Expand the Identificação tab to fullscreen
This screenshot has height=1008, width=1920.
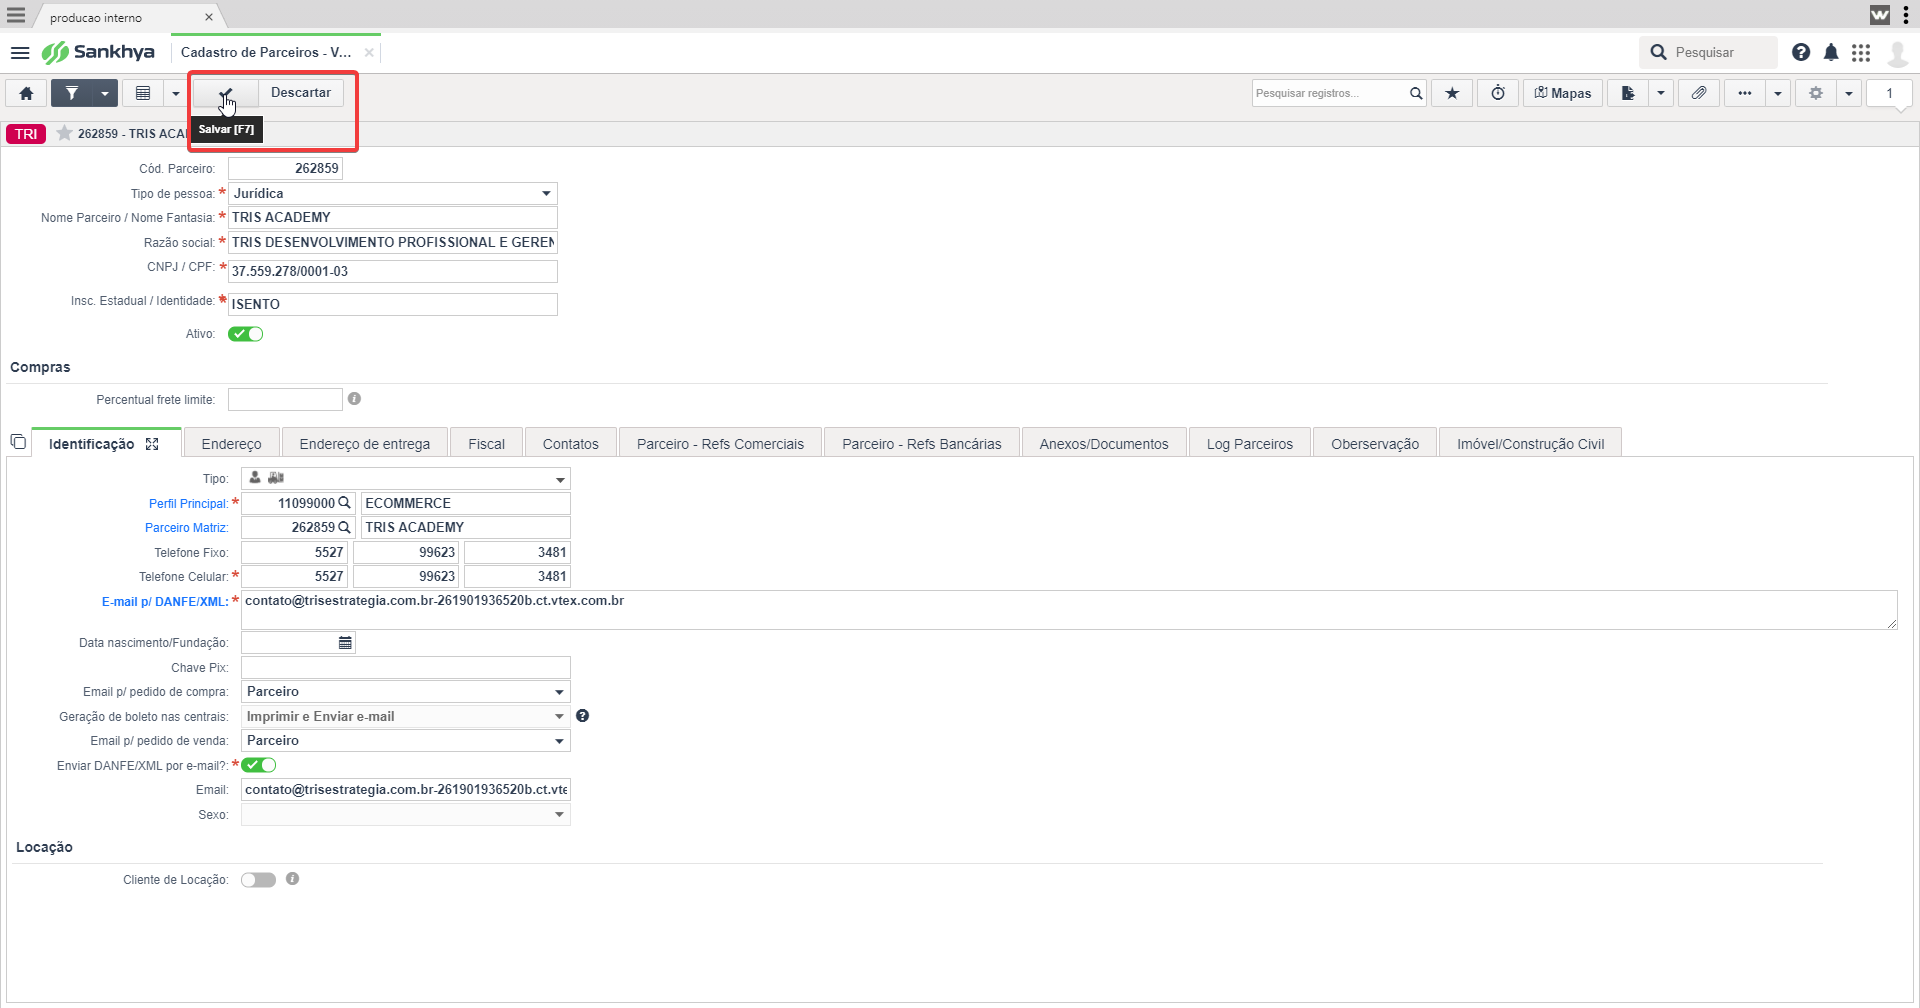tap(152, 444)
